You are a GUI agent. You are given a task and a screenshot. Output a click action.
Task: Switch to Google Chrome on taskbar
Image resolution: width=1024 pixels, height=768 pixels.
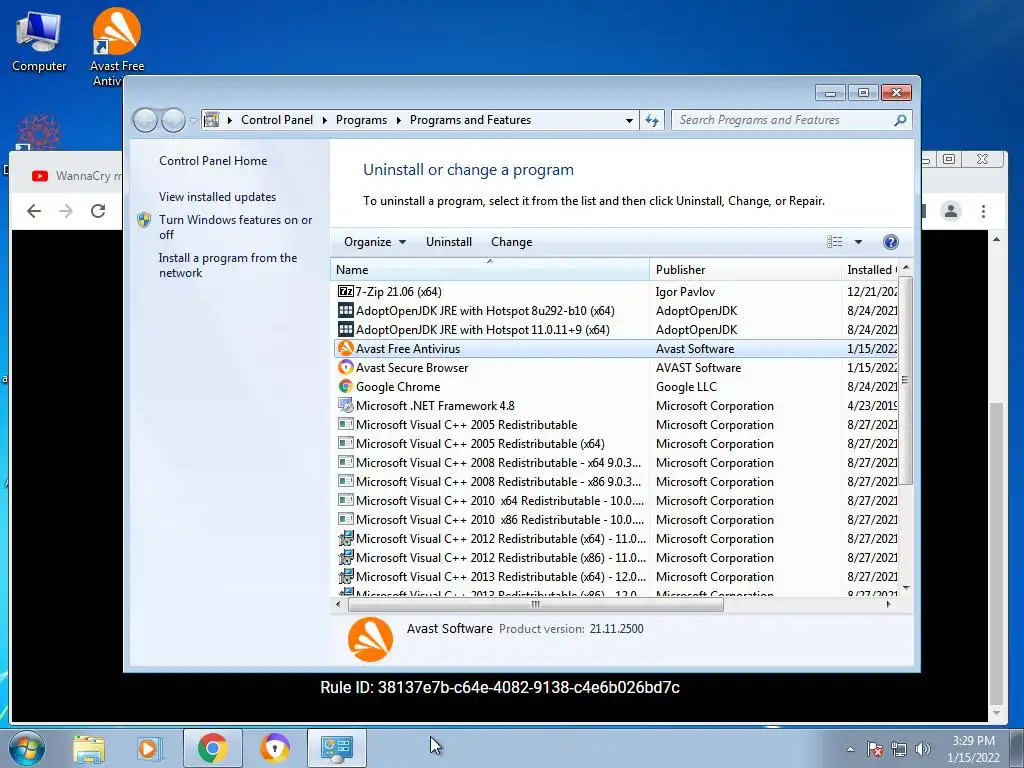click(x=212, y=748)
